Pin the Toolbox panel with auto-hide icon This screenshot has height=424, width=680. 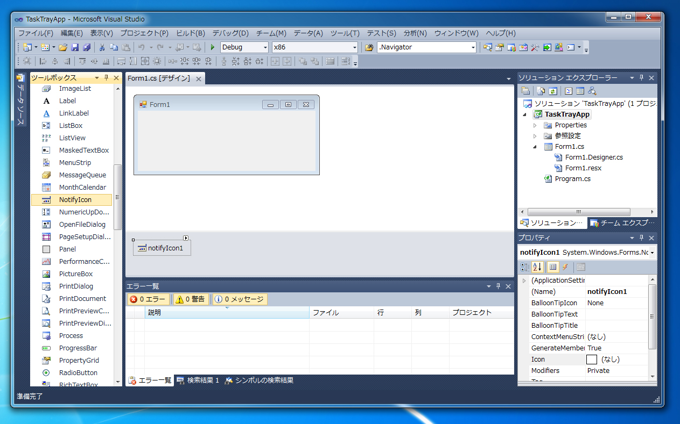coord(106,78)
